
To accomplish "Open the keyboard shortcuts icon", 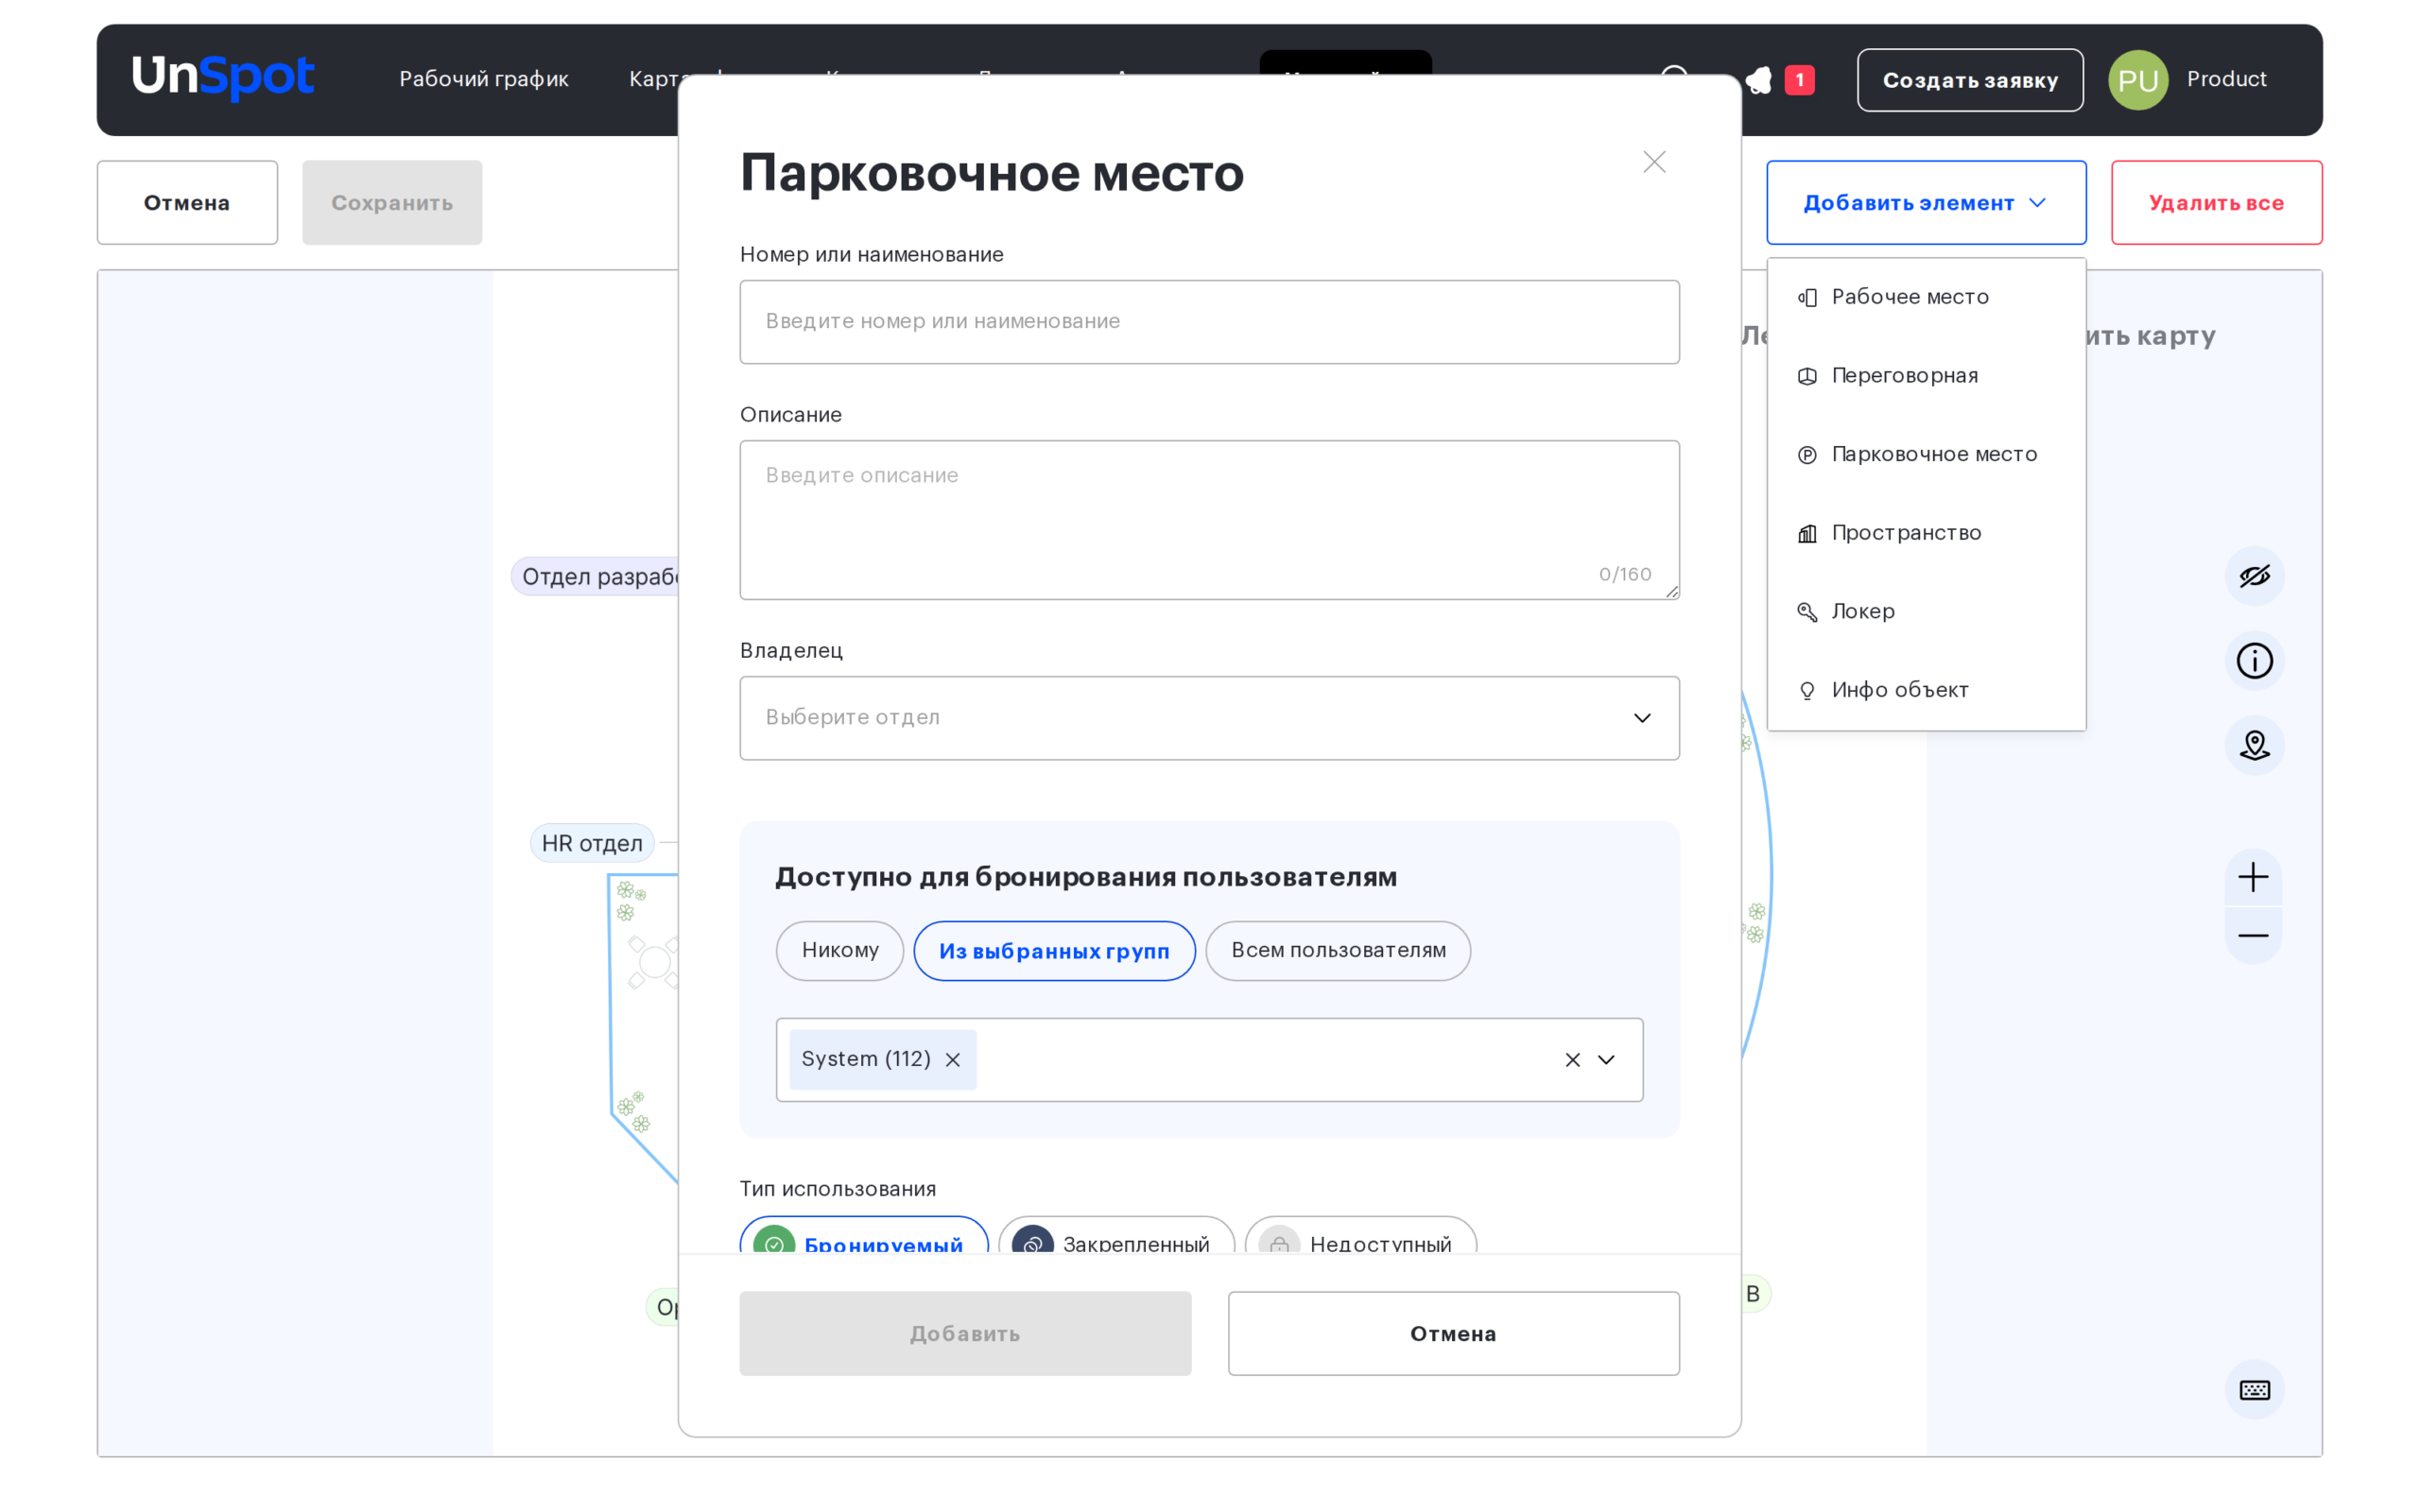I will pyautogui.click(x=2254, y=1390).
